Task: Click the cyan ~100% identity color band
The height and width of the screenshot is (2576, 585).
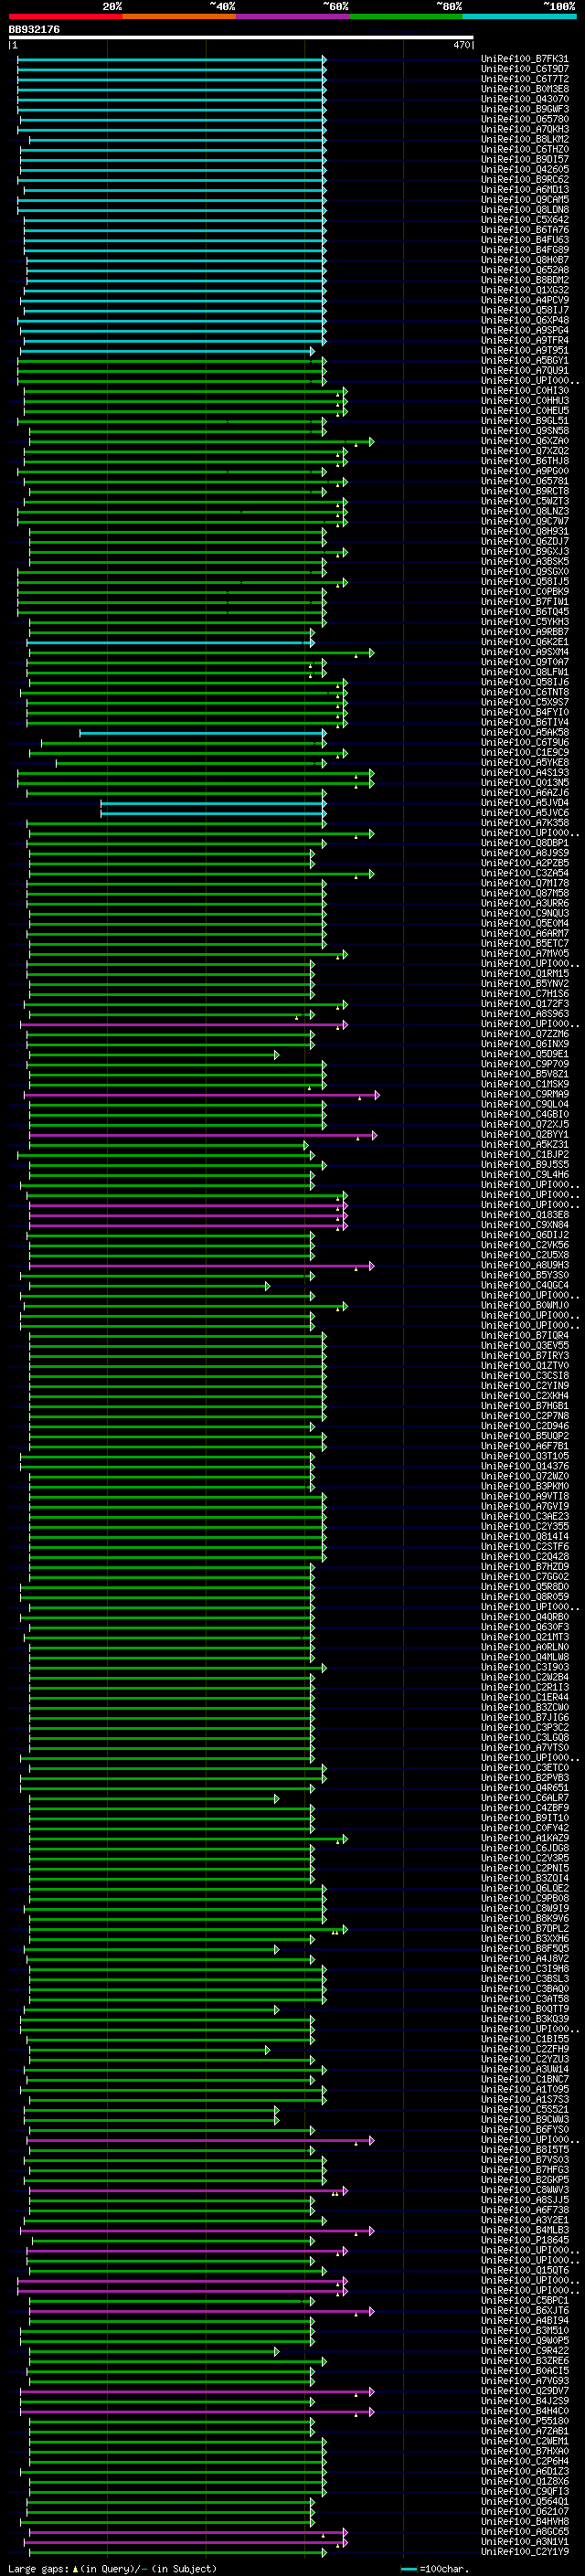Action: pos(519,16)
